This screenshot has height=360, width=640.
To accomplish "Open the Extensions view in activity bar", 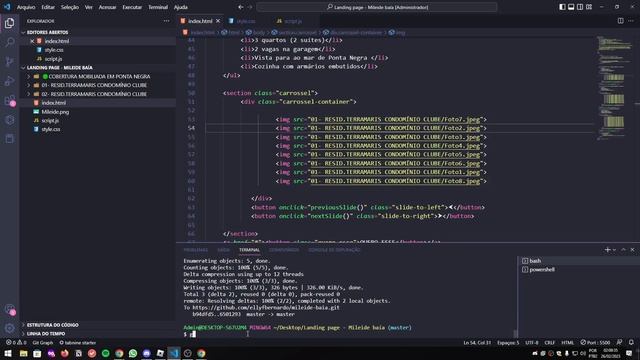I will click(9, 100).
